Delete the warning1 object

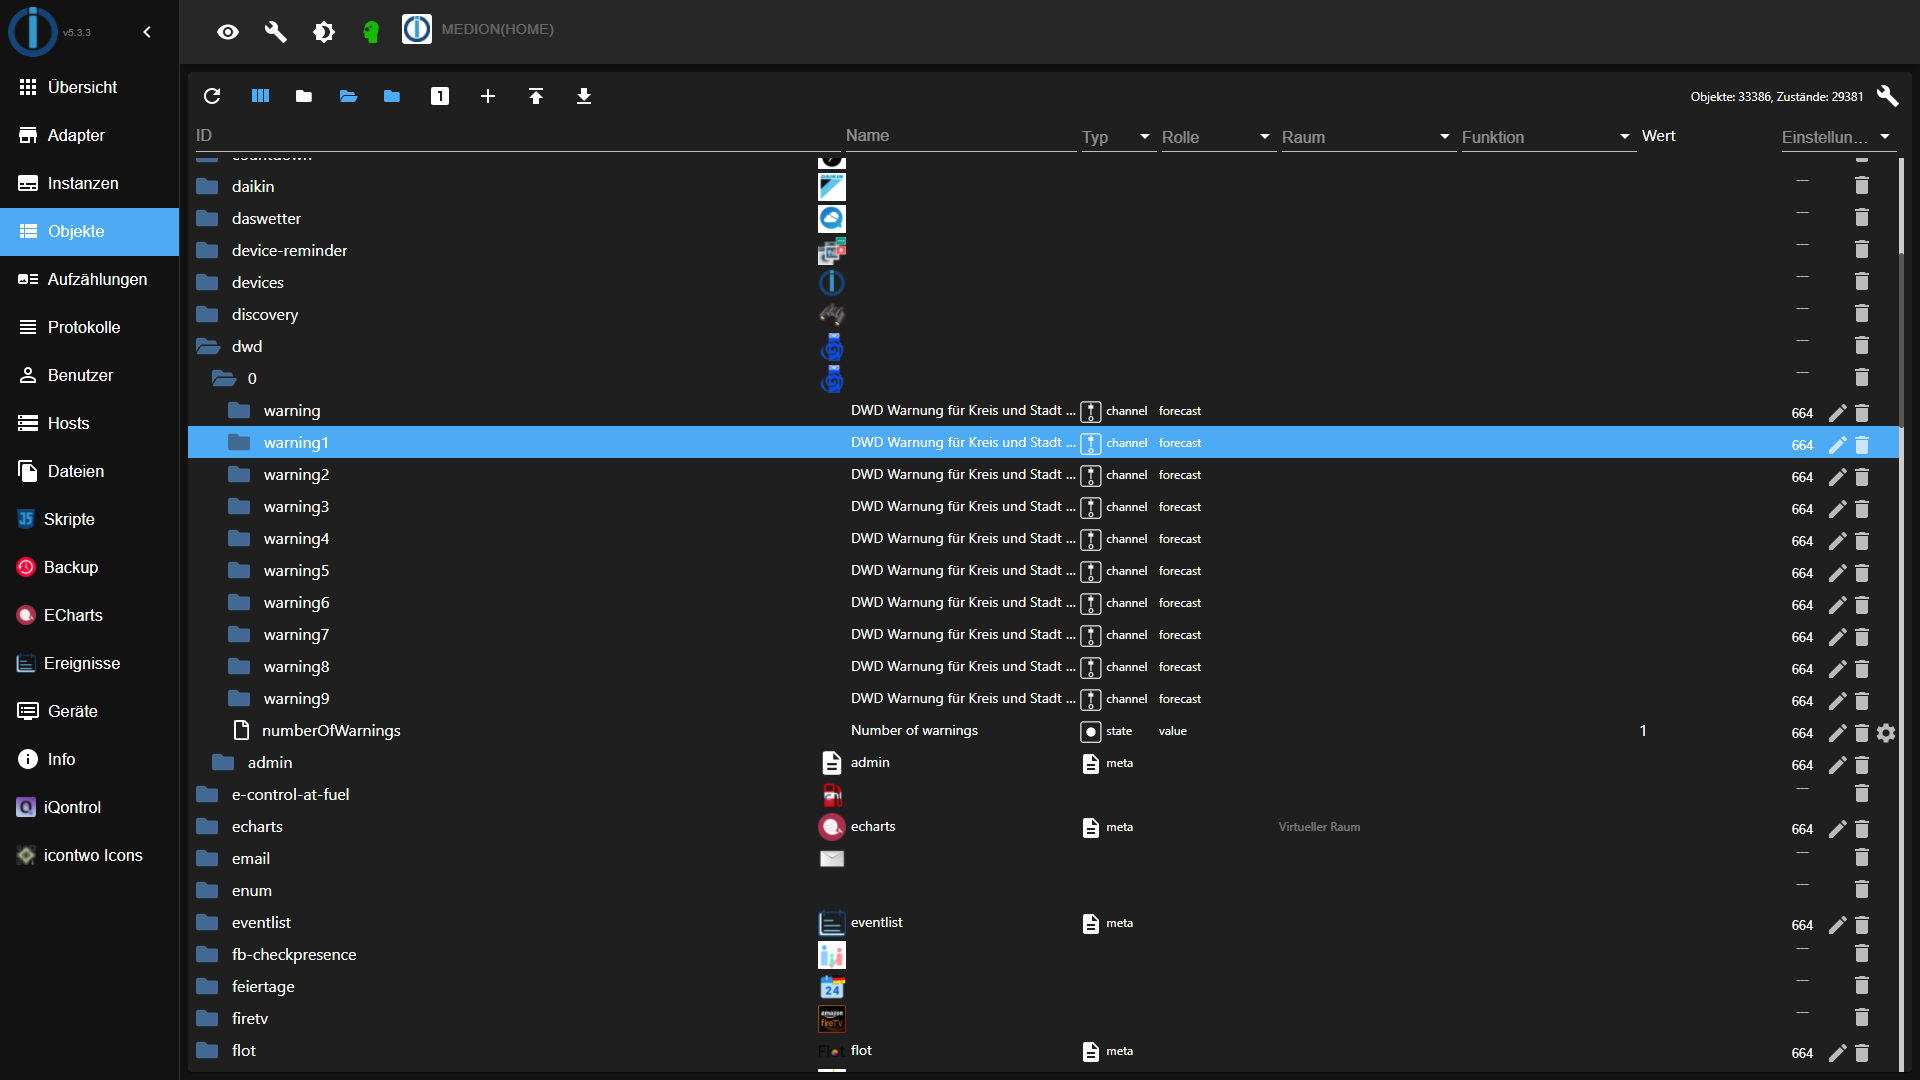click(1862, 444)
